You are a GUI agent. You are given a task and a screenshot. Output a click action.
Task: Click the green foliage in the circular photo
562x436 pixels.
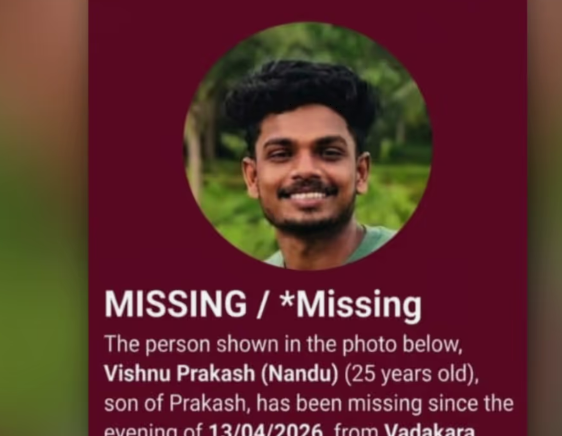[394, 108]
